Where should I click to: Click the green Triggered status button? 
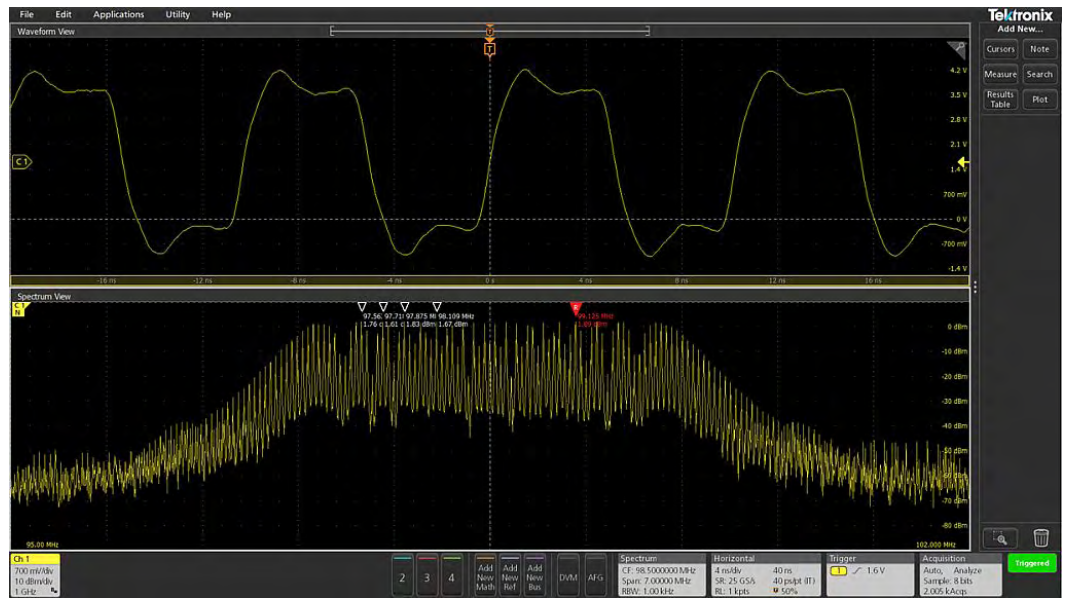(x=1031, y=563)
